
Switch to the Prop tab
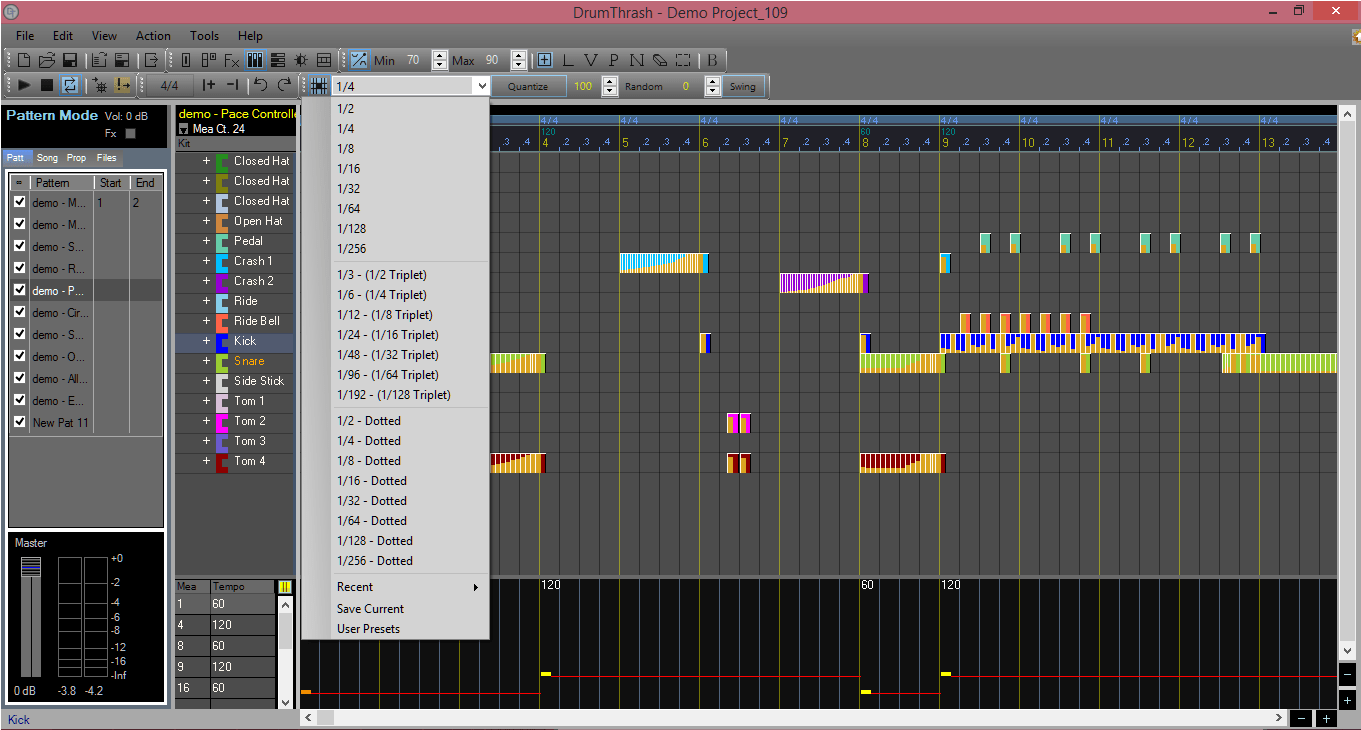point(76,158)
